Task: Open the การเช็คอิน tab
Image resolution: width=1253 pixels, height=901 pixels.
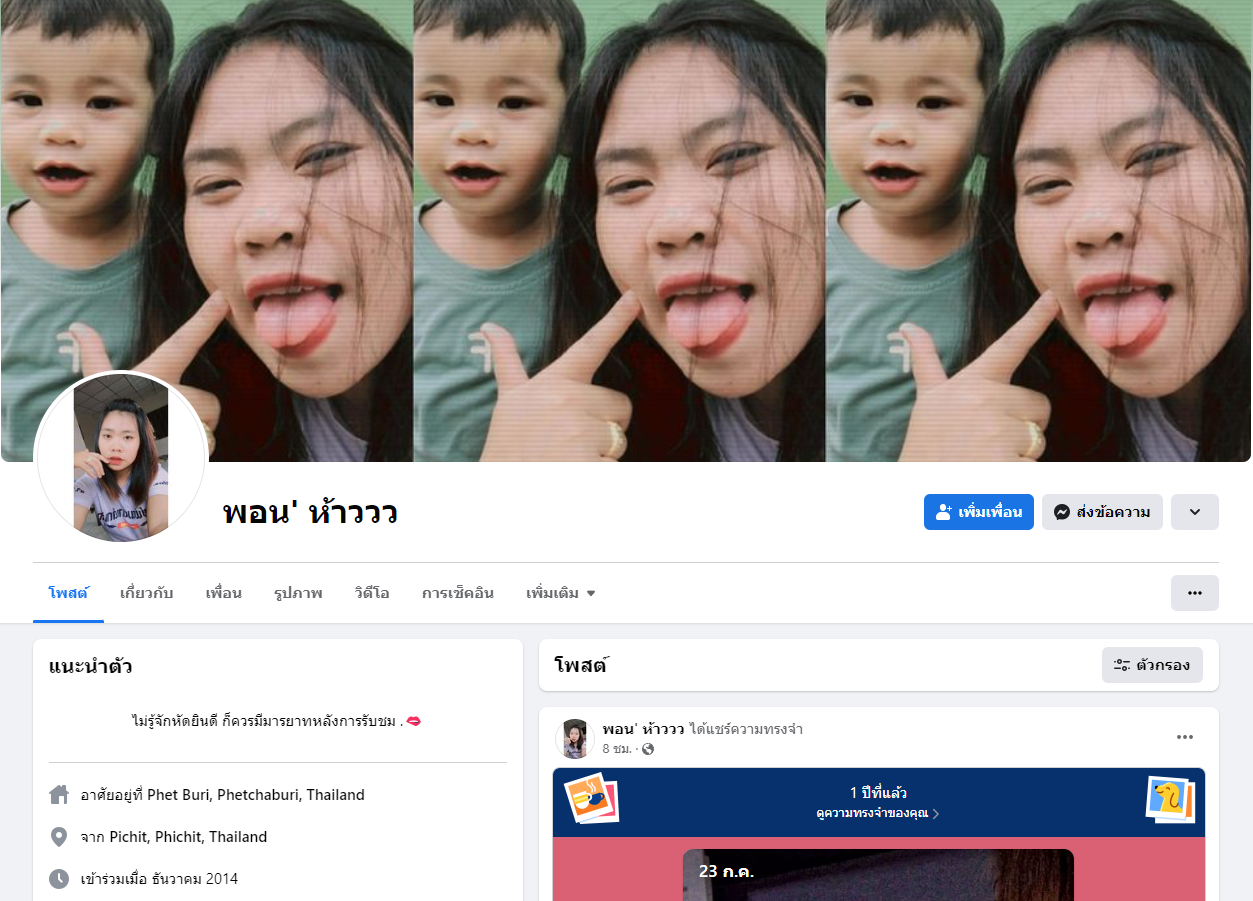Action: (458, 593)
